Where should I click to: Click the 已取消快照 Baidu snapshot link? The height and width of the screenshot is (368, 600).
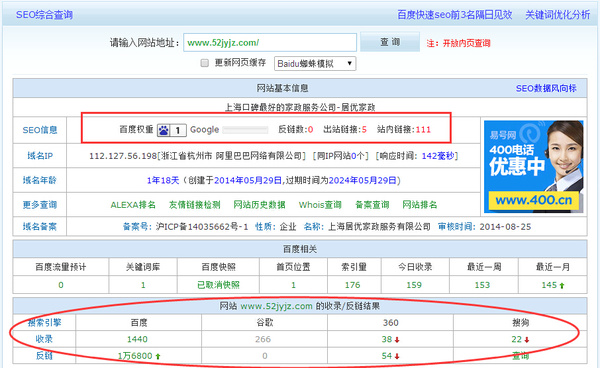[218, 285]
